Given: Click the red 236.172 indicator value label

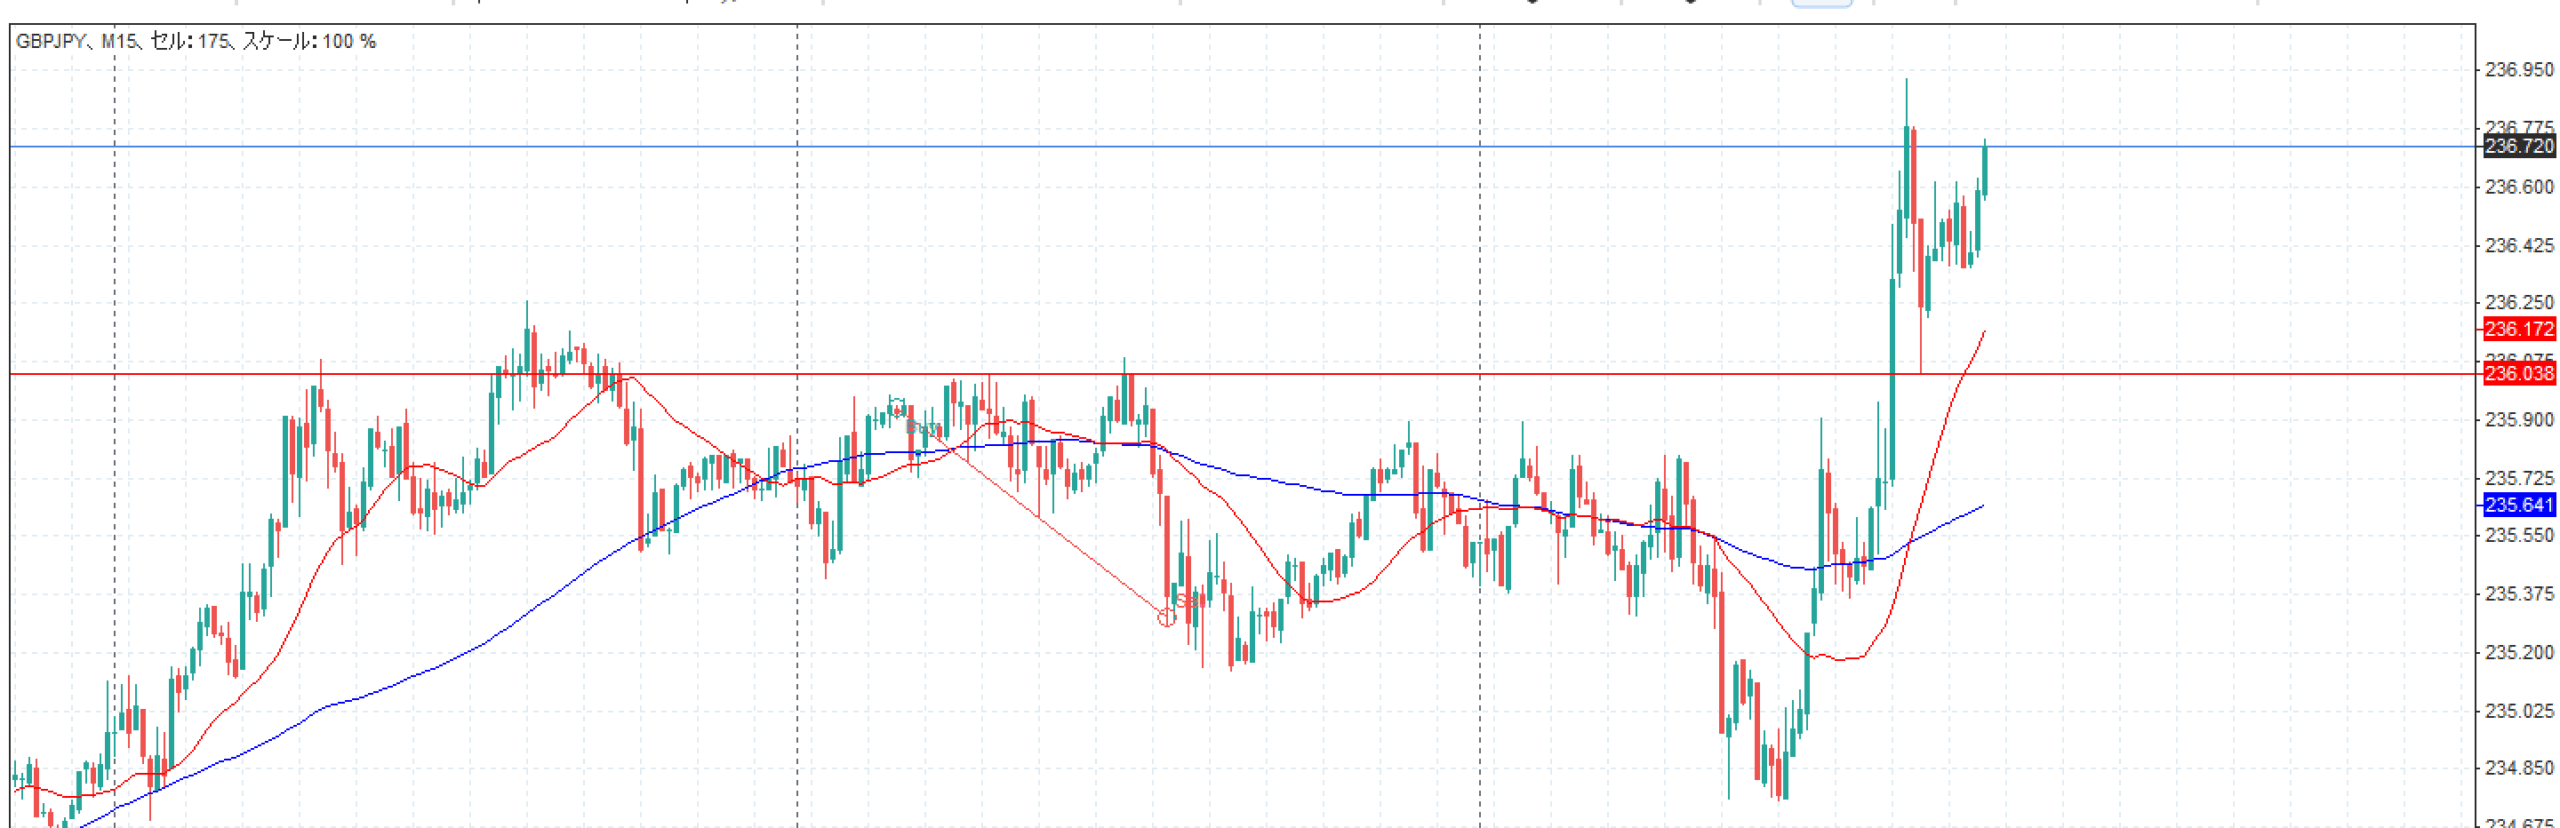Looking at the screenshot, I should point(2517,329).
